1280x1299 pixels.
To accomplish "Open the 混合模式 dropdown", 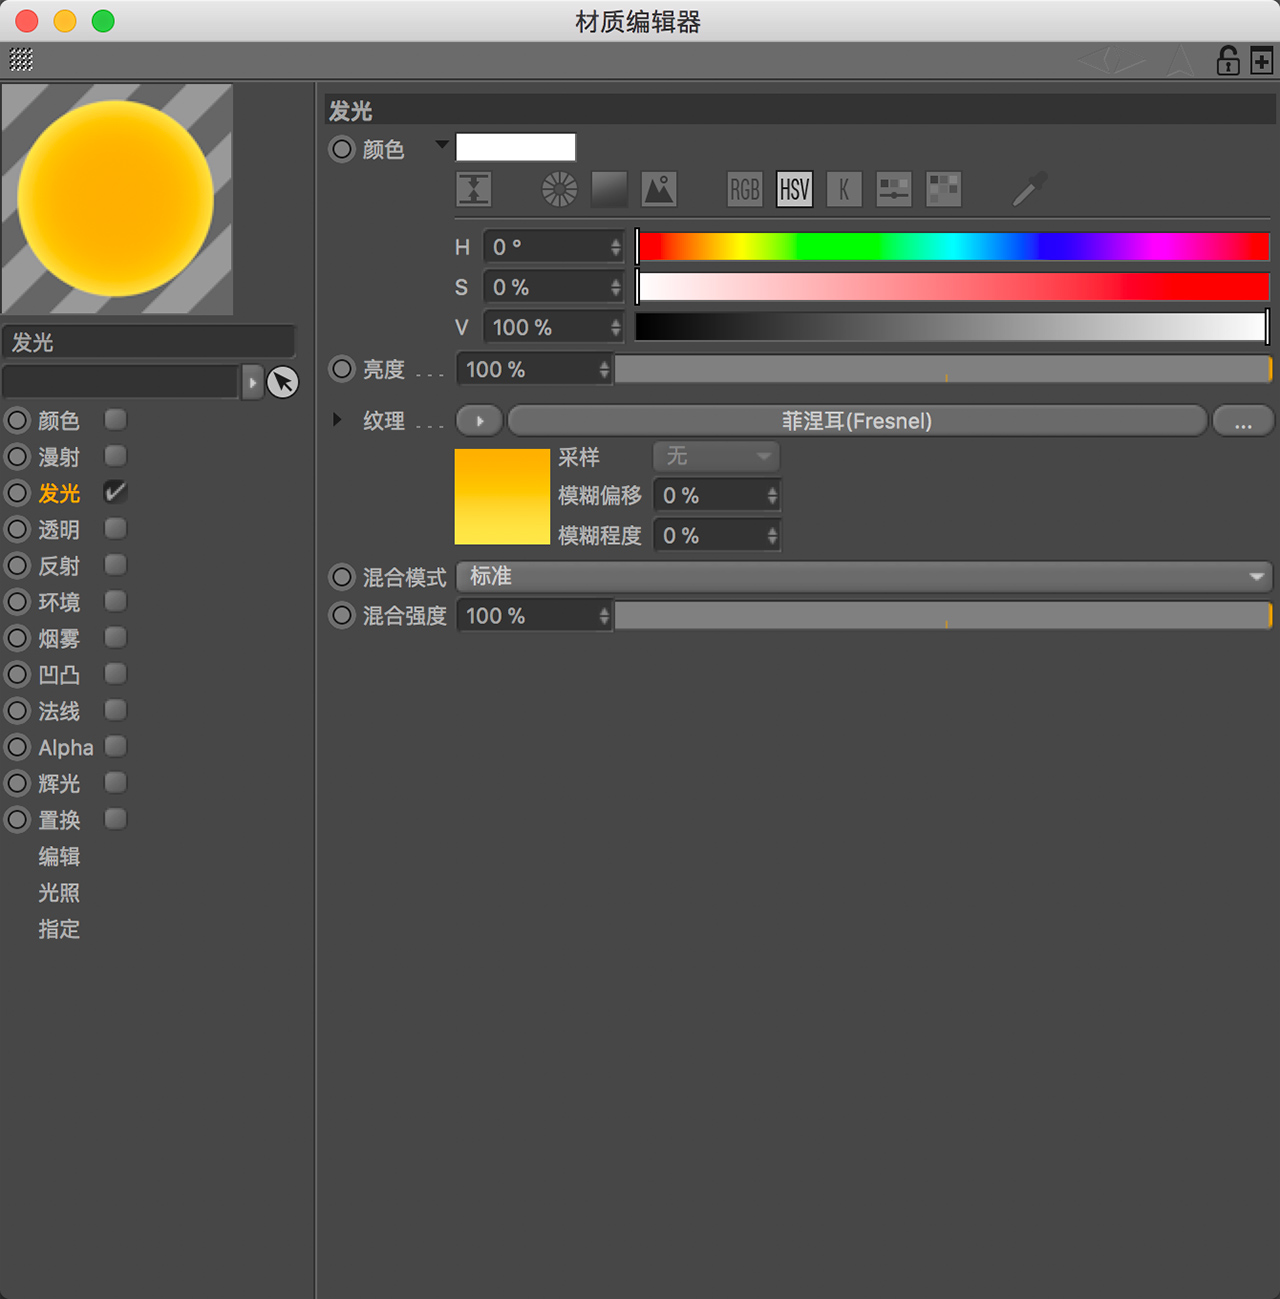I will tap(865, 577).
